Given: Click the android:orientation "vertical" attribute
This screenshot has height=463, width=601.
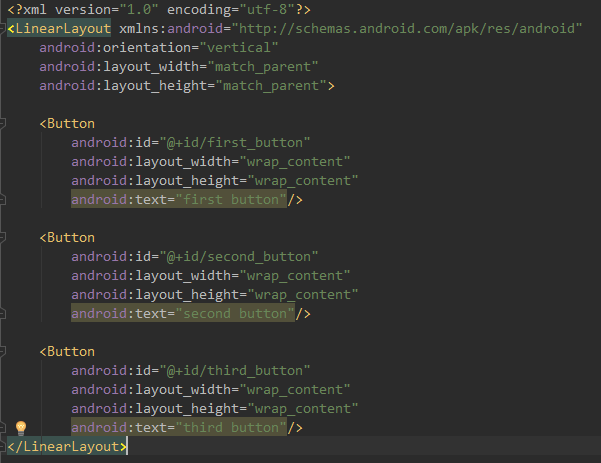Looking at the screenshot, I should point(159,48).
